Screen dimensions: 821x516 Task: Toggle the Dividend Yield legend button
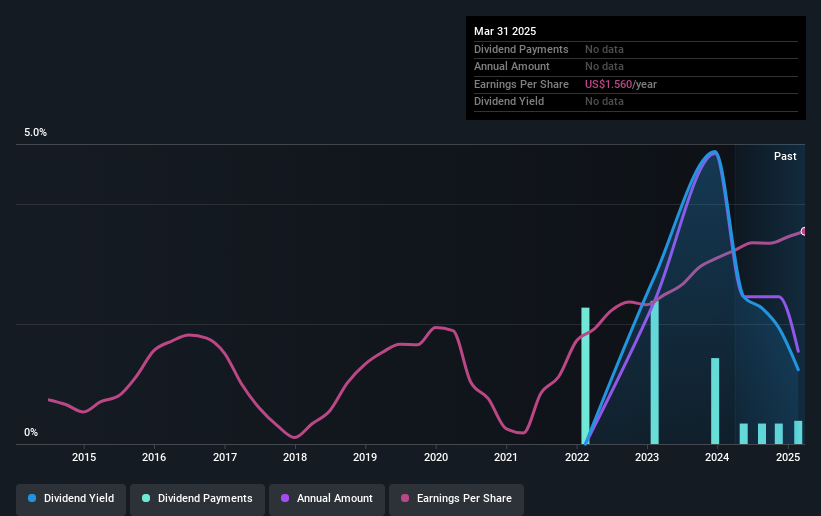point(71,499)
